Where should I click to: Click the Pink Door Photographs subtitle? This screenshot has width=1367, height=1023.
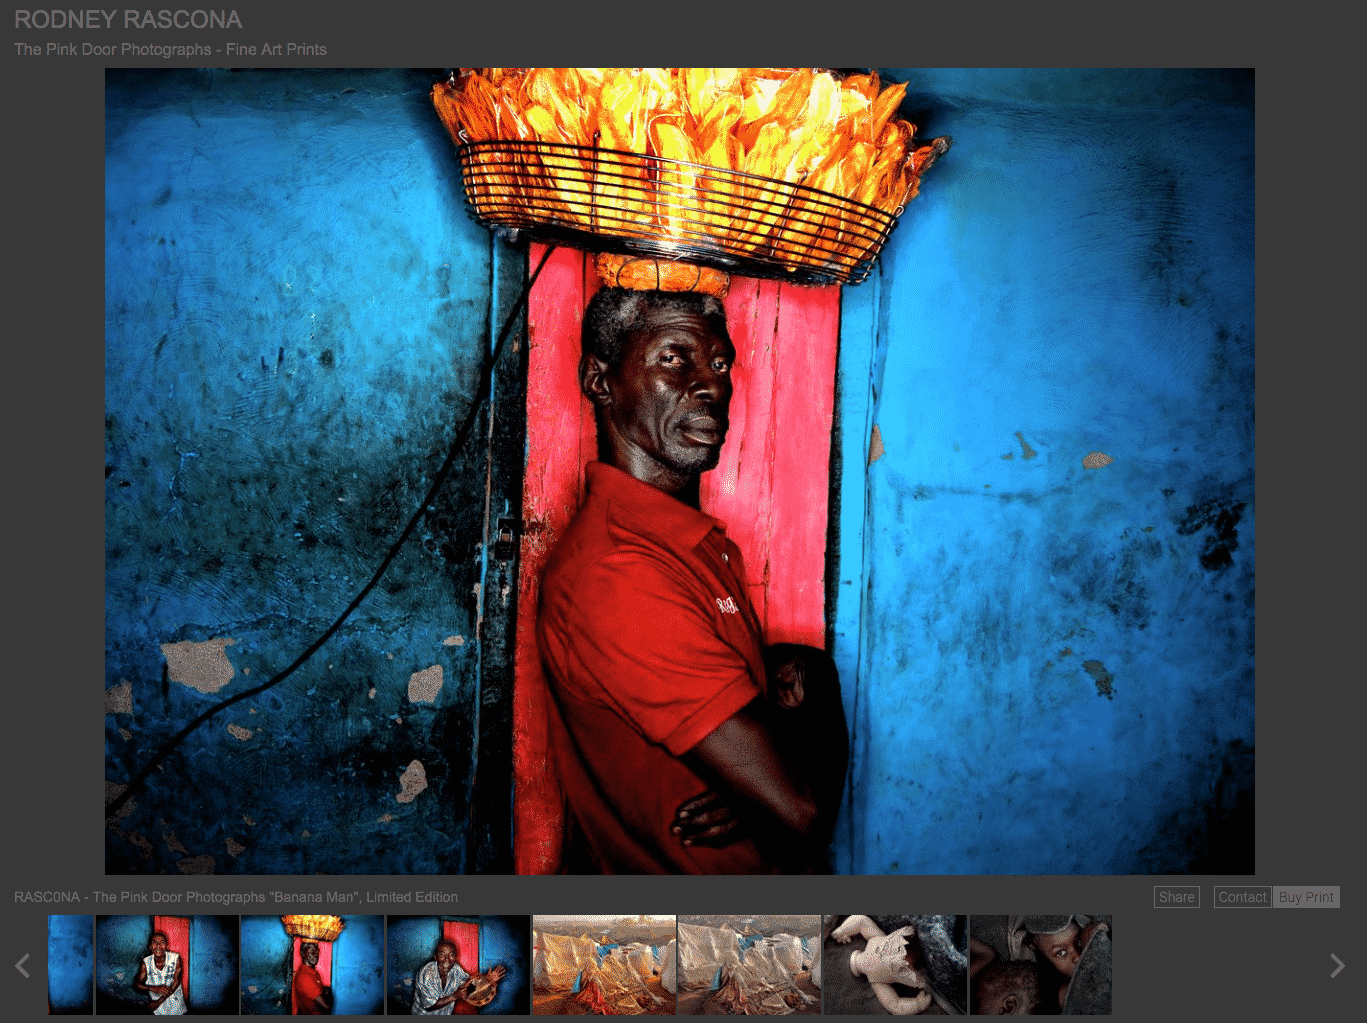click(x=170, y=49)
